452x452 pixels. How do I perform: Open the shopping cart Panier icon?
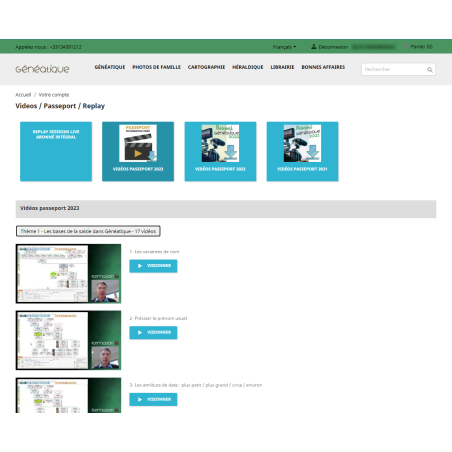point(406,46)
